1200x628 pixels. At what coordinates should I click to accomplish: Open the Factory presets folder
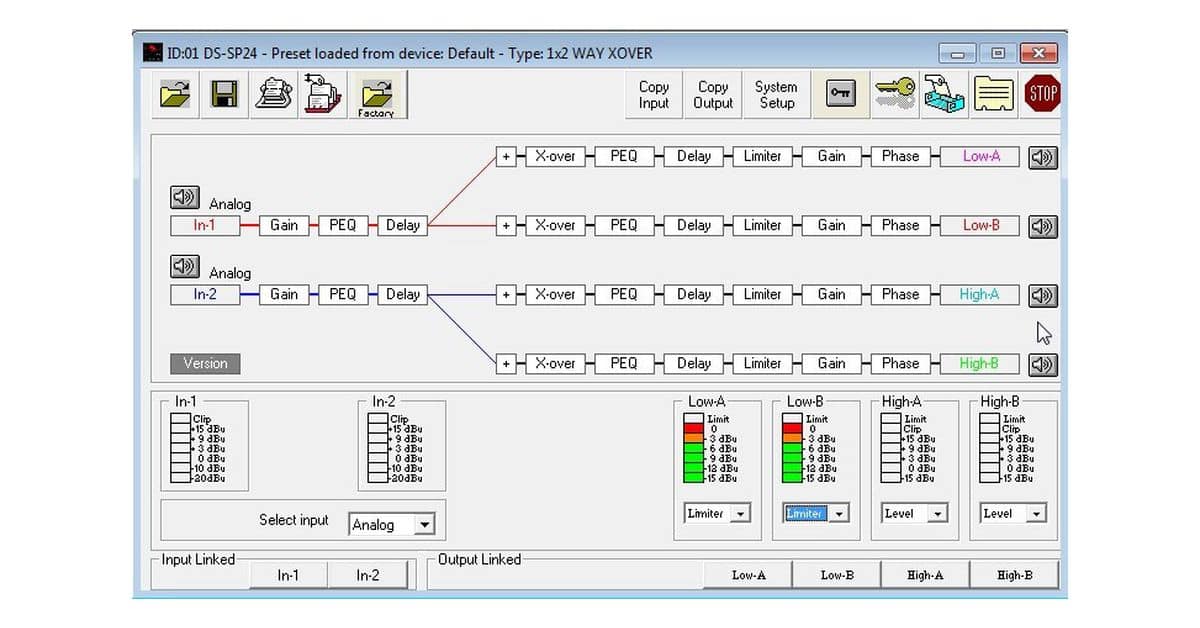tap(376, 96)
